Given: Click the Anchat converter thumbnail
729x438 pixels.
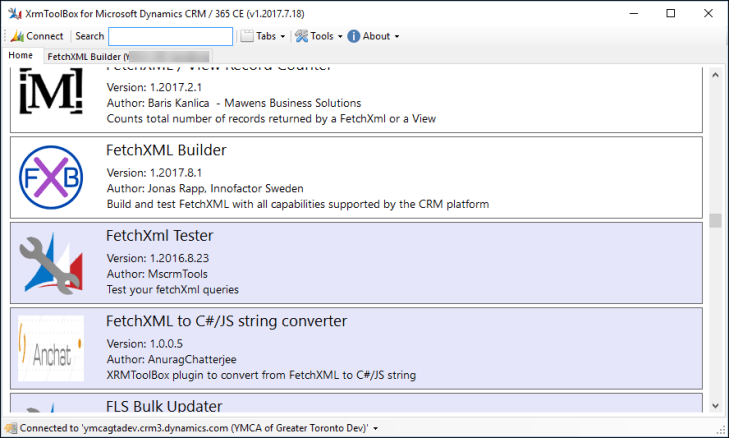Looking at the screenshot, I should tap(51, 348).
